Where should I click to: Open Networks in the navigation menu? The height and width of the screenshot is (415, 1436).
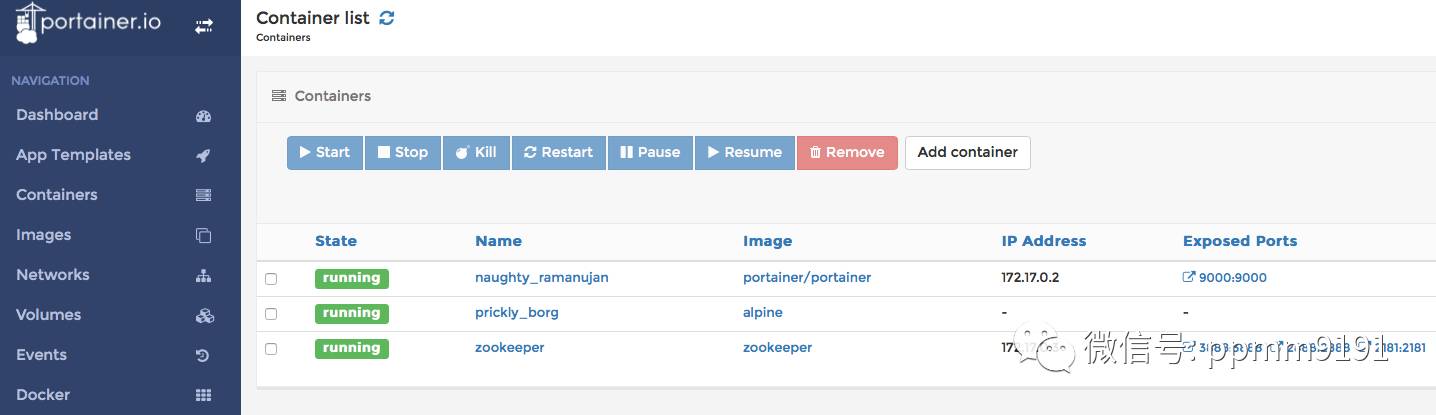(x=53, y=275)
